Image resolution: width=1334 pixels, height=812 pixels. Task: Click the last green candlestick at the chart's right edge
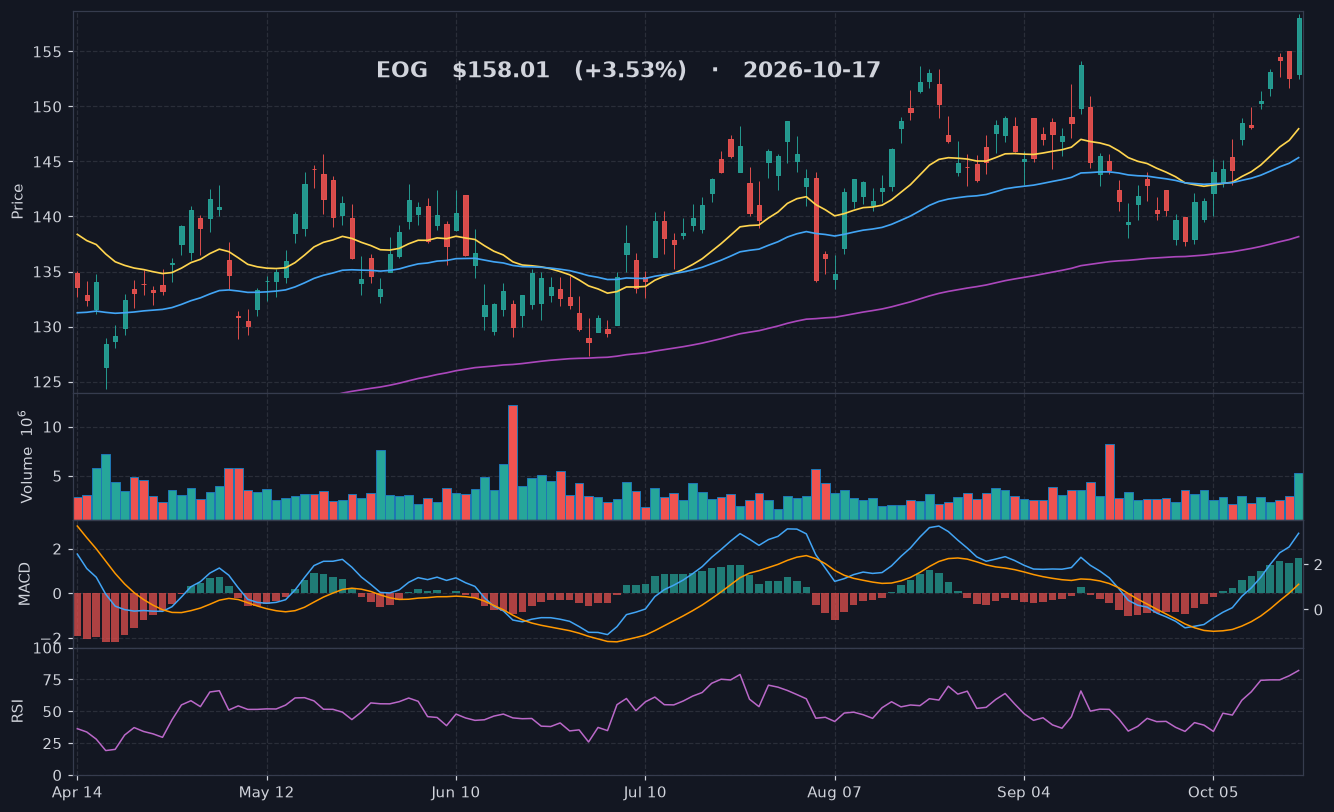1299,46
